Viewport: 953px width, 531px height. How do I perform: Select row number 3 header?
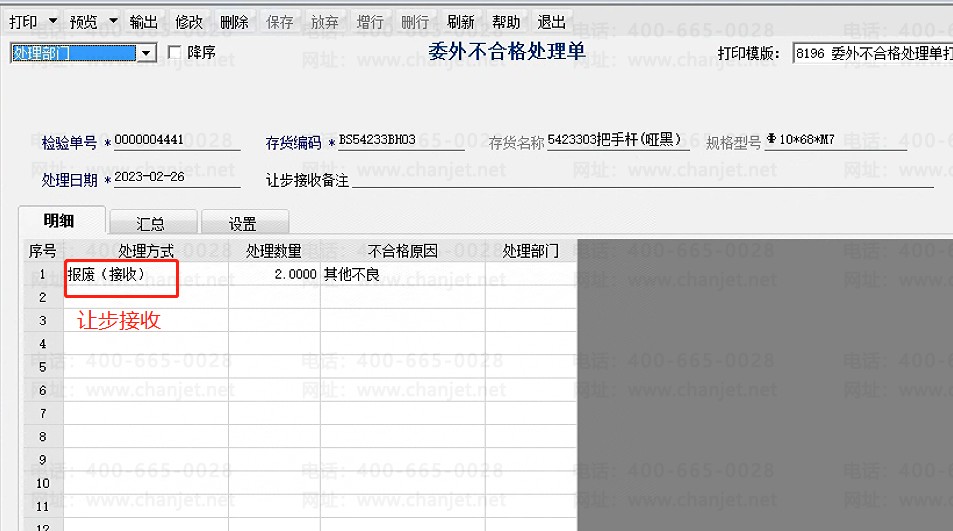tap(43, 320)
